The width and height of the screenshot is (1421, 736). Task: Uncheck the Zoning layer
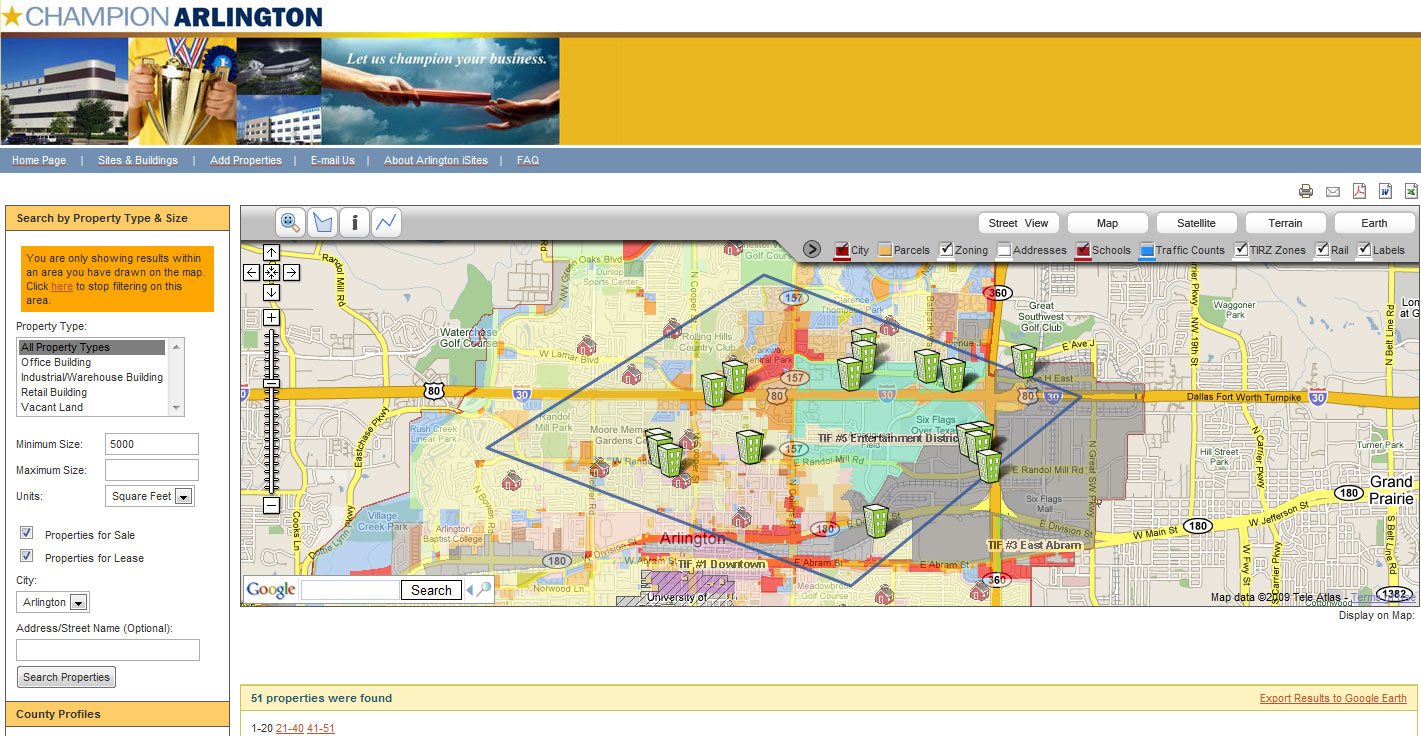tap(946, 250)
